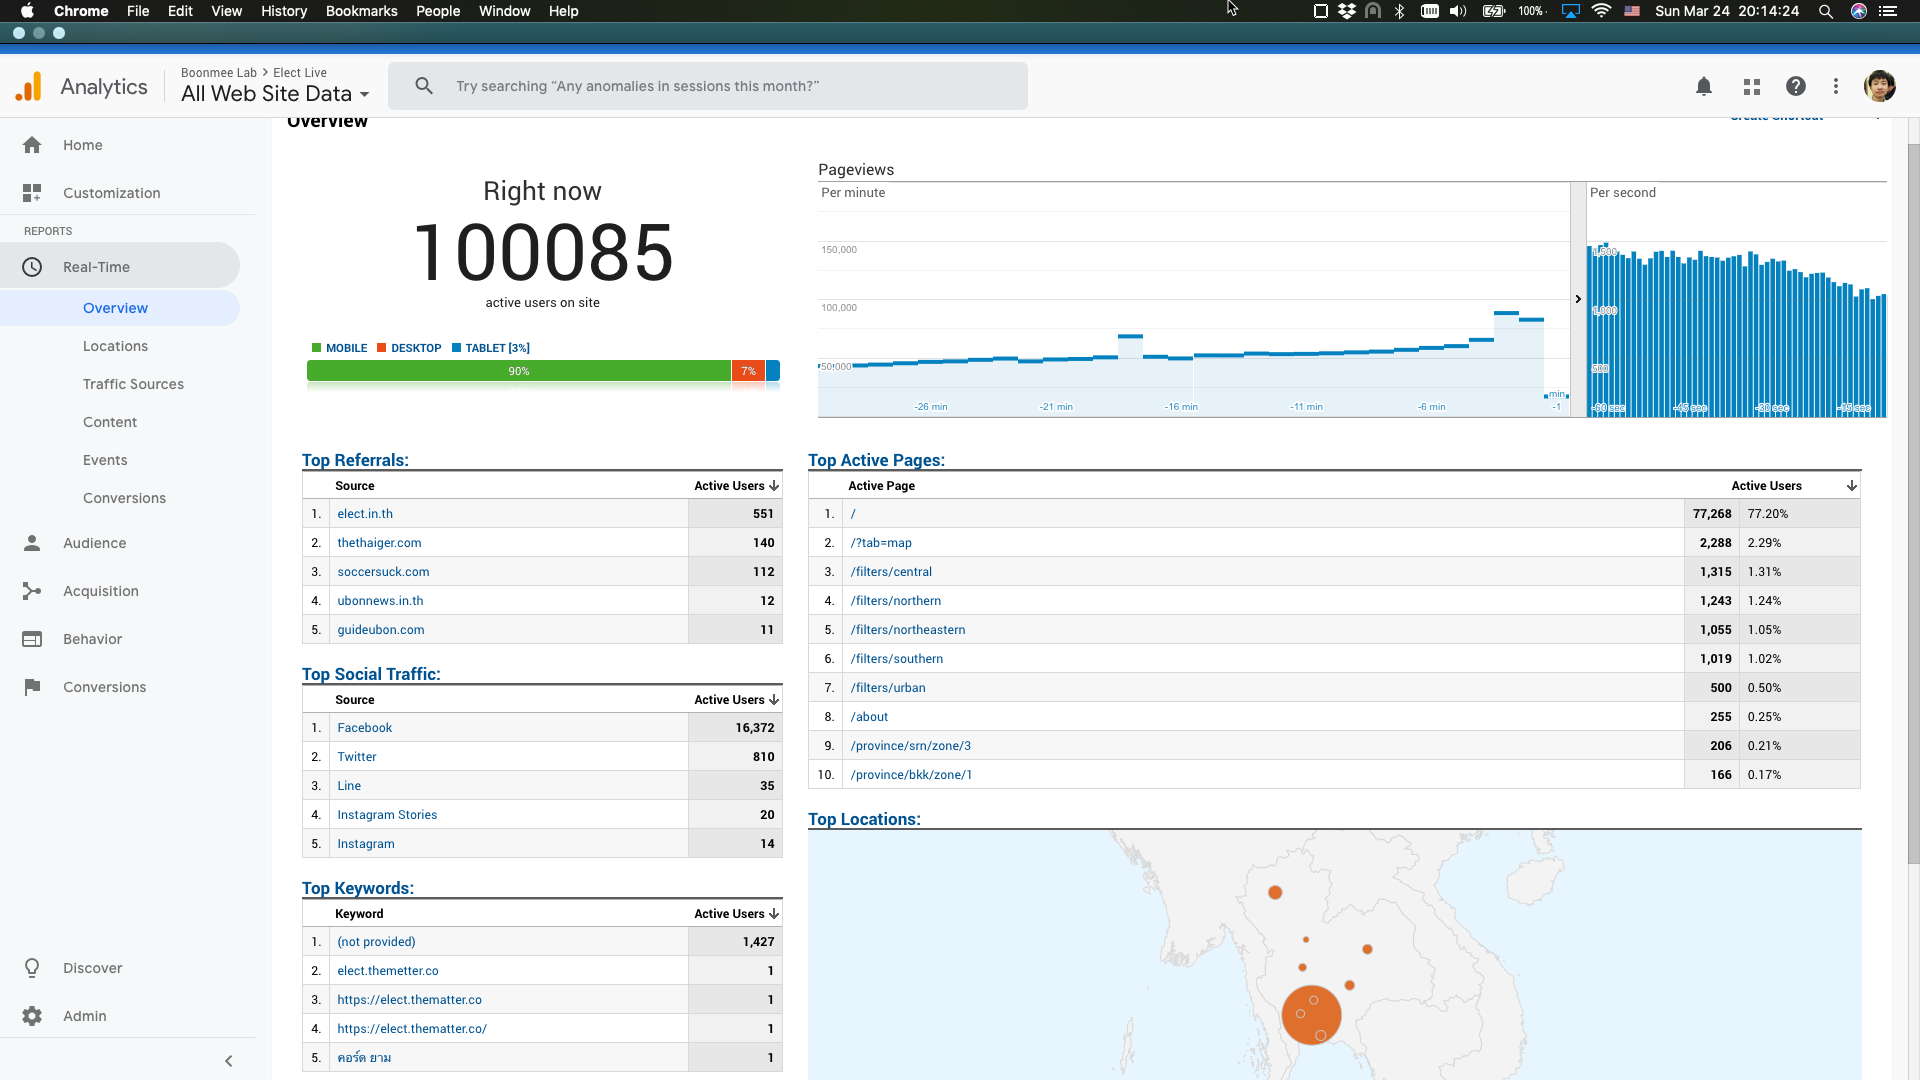This screenshot has height=1080, width=1920.
Task: Open the thethaiger.com referral link
Action: 379,543
